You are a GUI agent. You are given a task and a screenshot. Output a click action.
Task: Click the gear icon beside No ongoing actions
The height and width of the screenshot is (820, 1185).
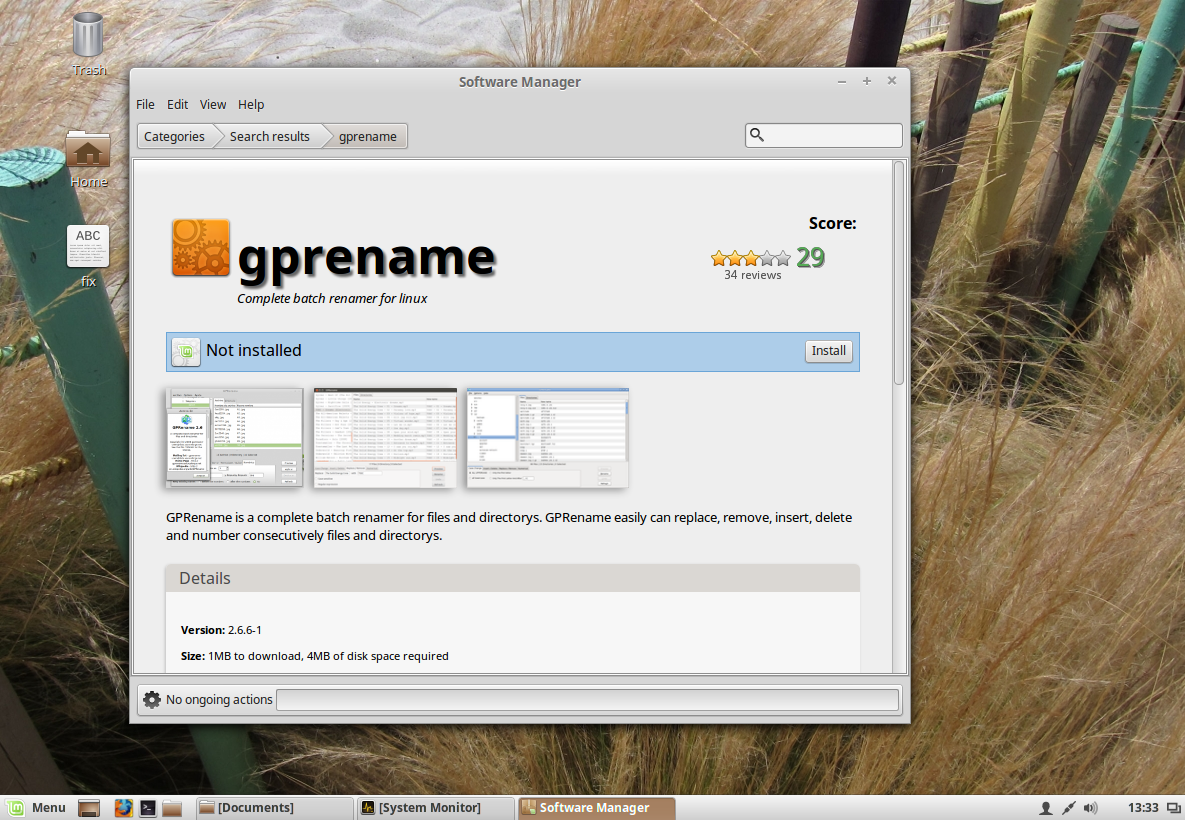pos(152,699)
